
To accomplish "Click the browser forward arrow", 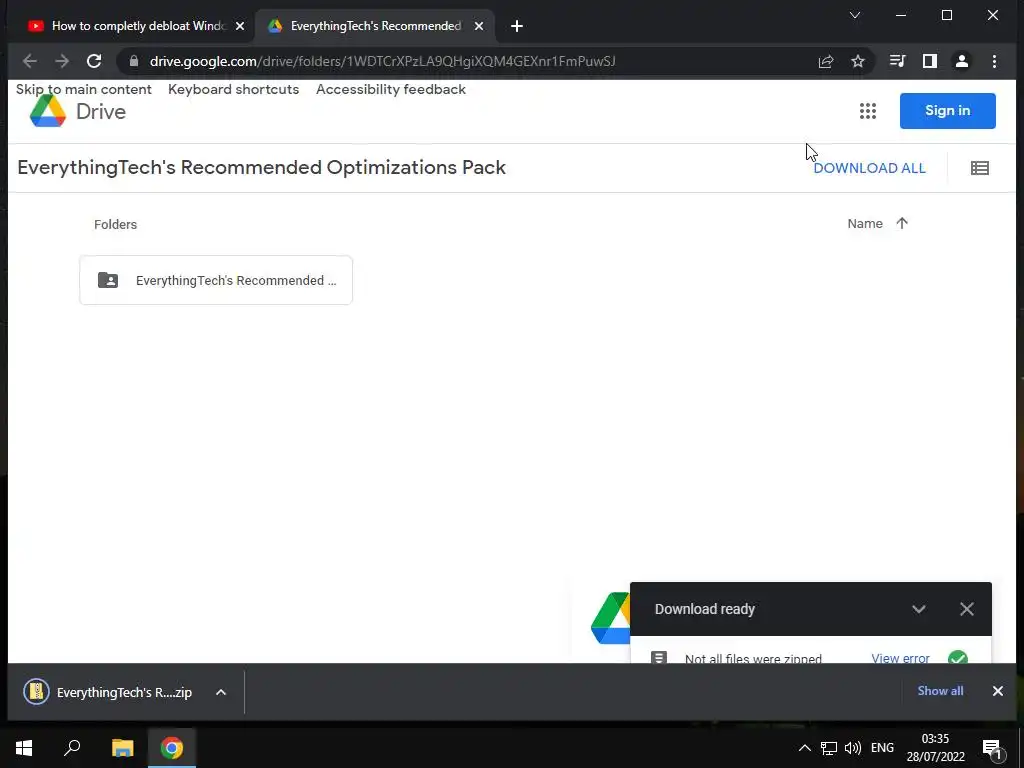I will (62, 61).
